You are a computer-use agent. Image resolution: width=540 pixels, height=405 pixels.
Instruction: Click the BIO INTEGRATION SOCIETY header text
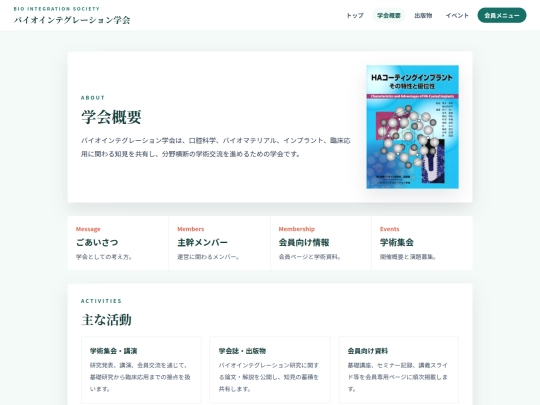(x=57, y=9)
